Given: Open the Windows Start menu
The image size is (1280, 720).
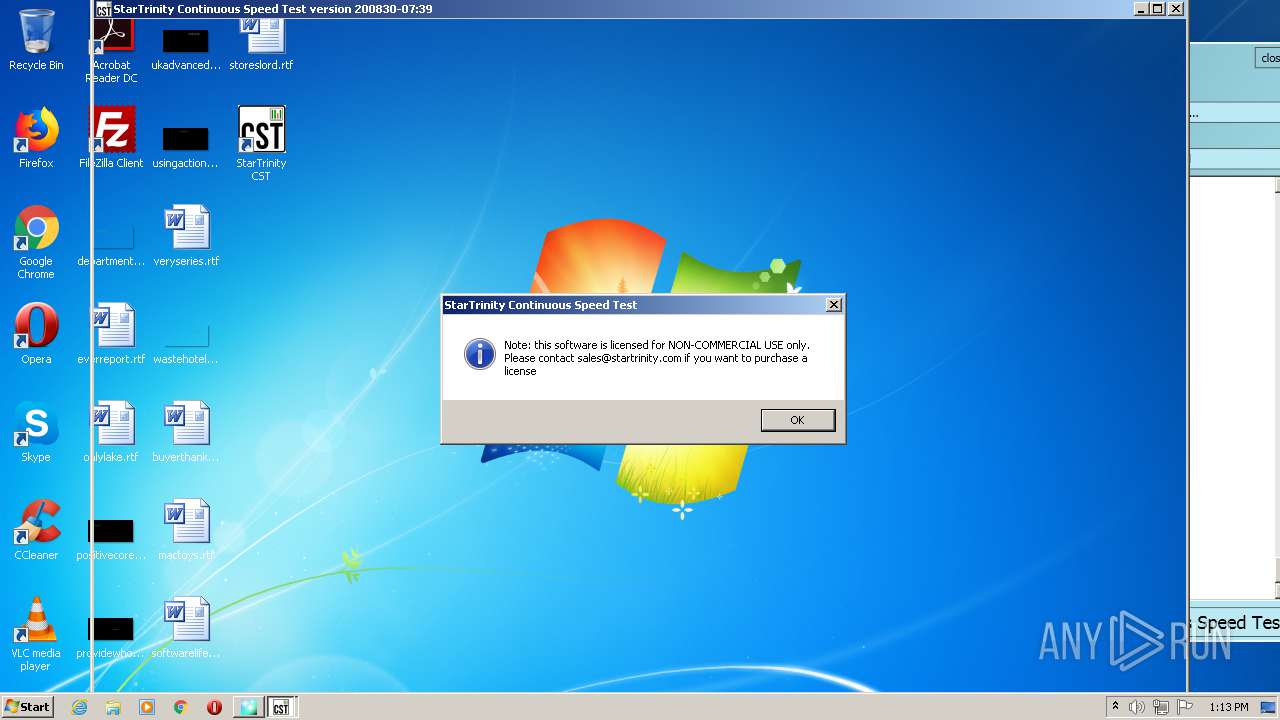Looking at the screenshot, I should (28, 707).
